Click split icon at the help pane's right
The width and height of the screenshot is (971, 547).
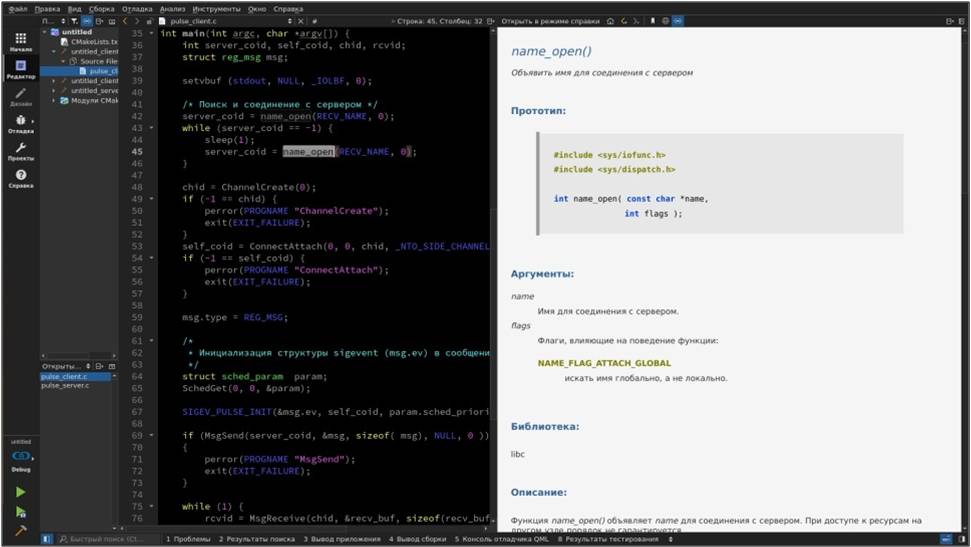(949, 21)
